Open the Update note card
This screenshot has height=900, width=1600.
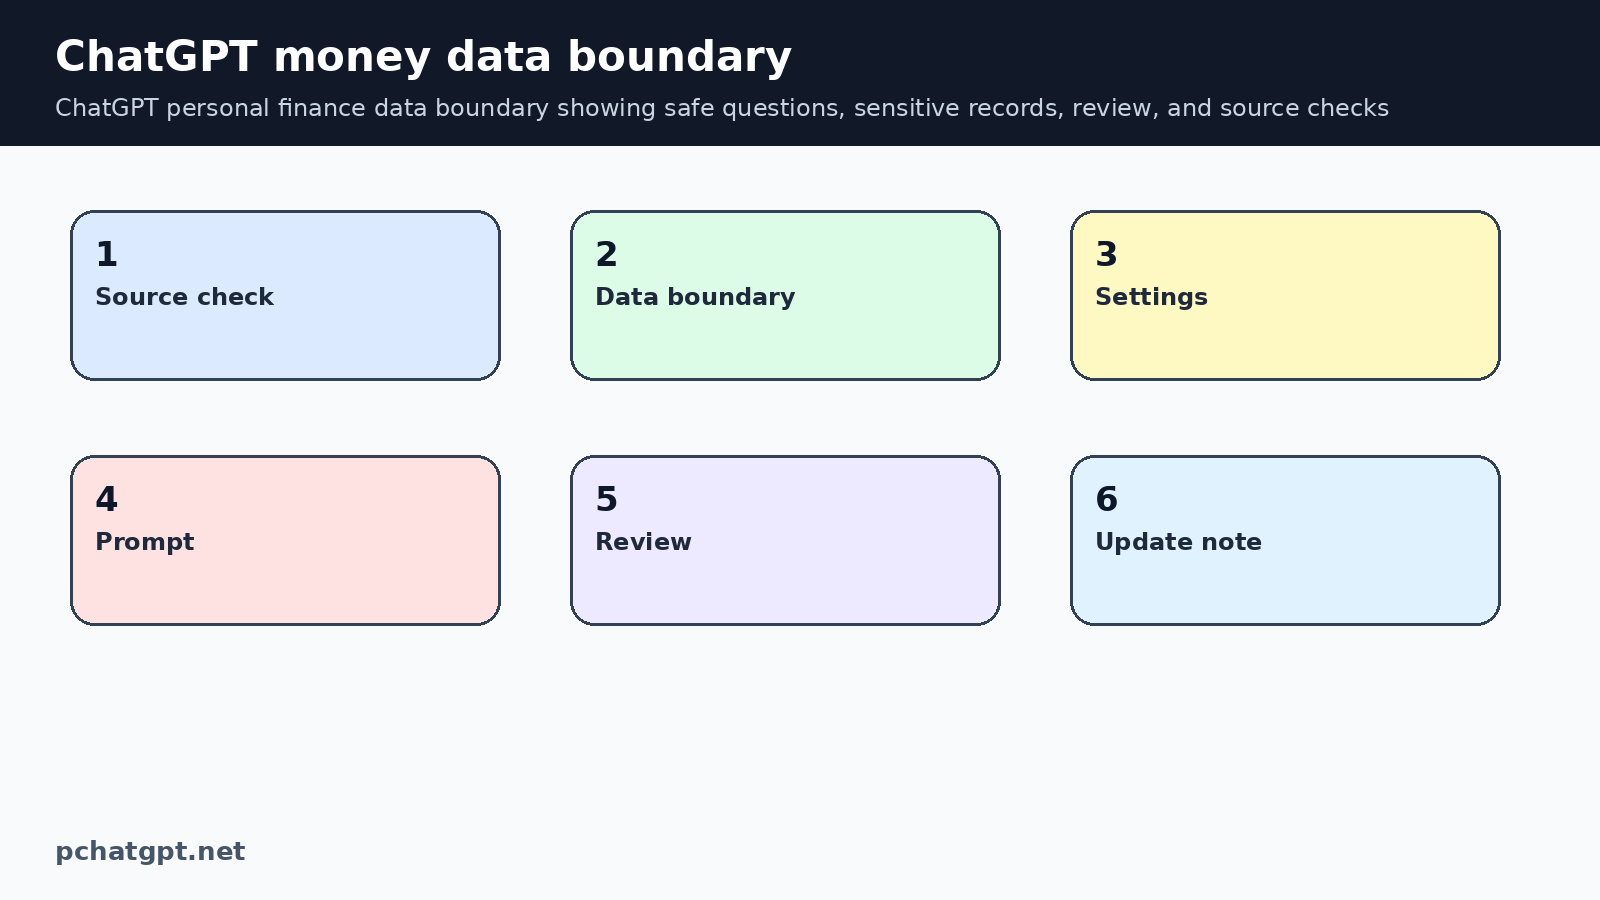click(1285, 540)
